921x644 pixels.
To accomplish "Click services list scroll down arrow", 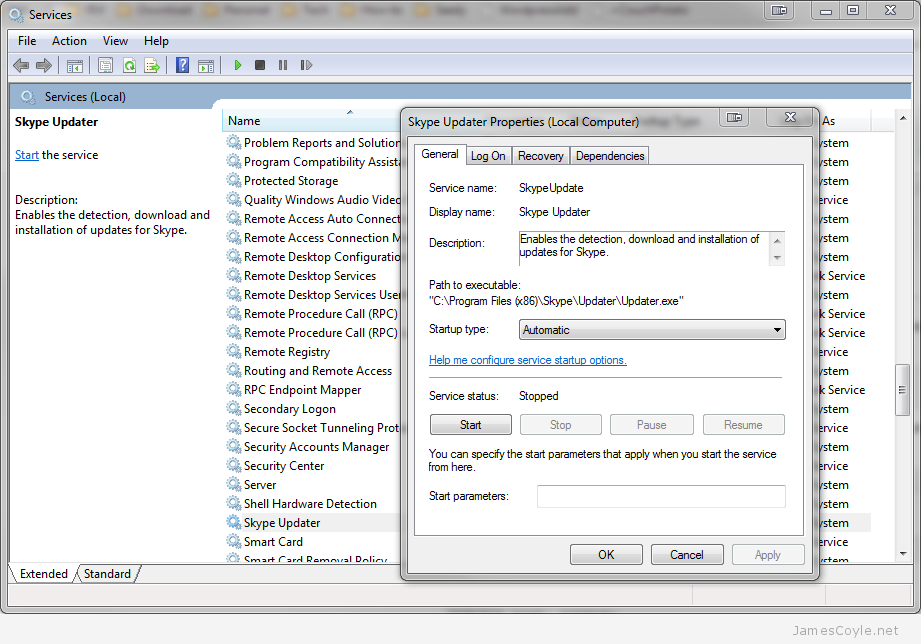I will click(x=902, y=554).
